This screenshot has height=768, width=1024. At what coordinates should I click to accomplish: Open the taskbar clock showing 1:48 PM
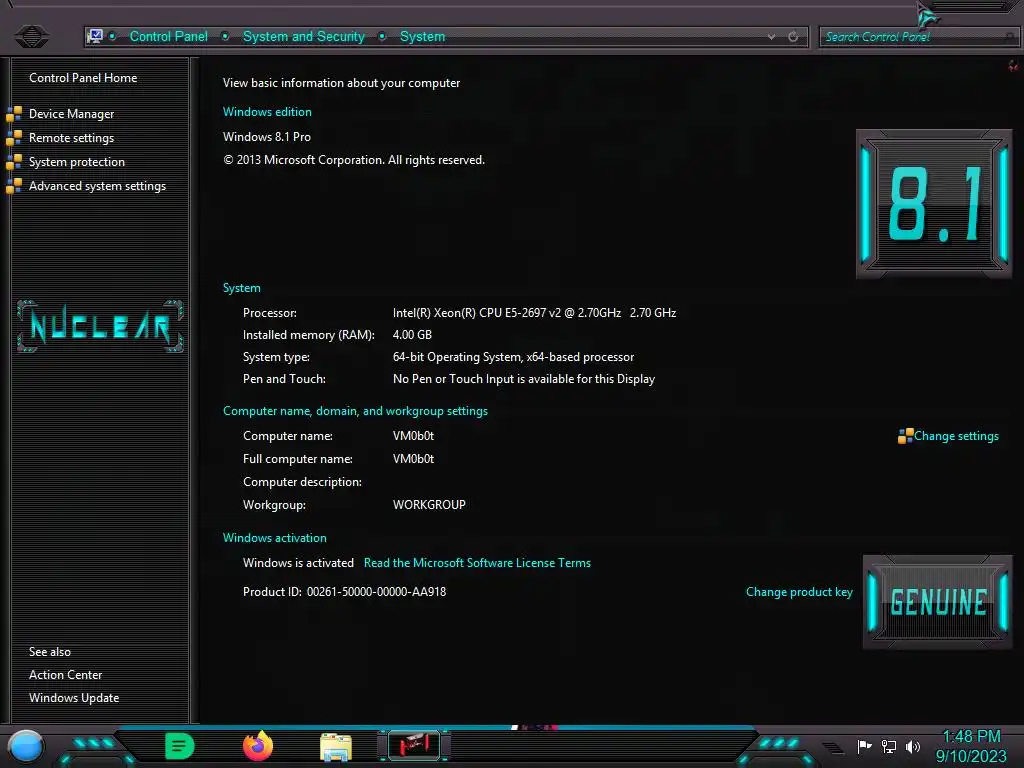971,746
